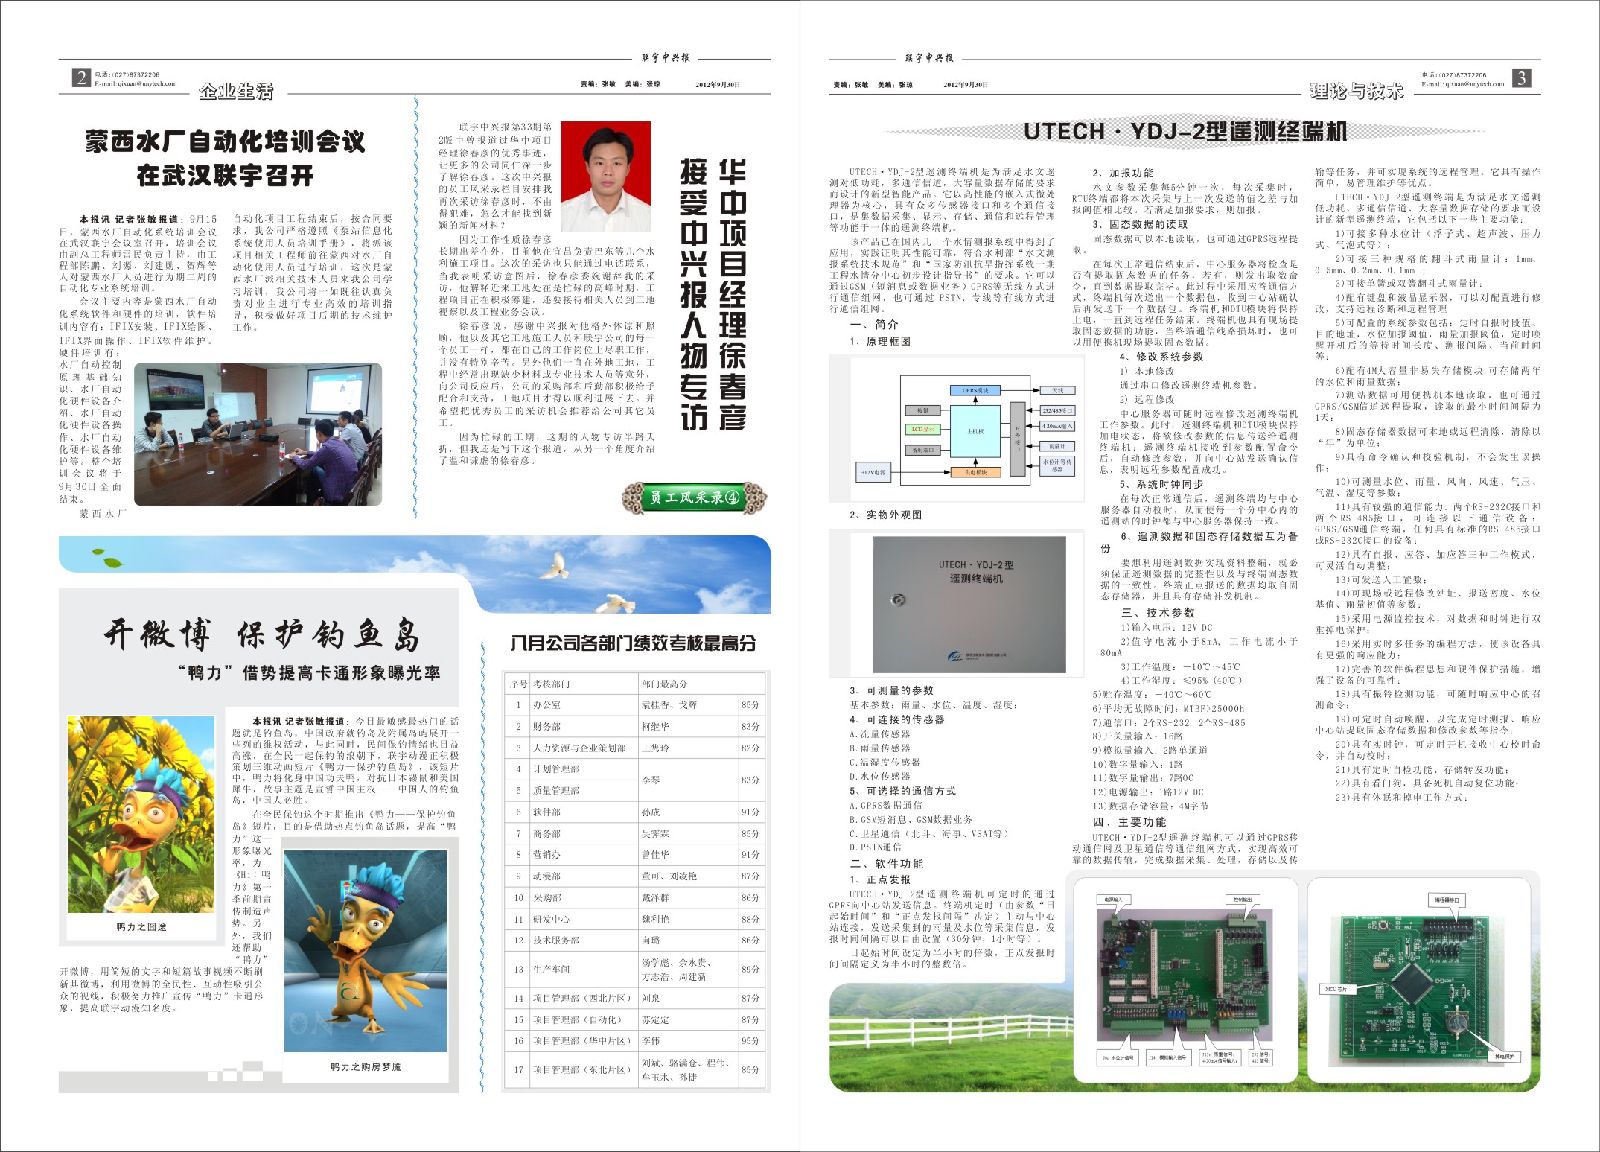Select the GPRS模块 block in the principle diagram

(x=975, y=390)
